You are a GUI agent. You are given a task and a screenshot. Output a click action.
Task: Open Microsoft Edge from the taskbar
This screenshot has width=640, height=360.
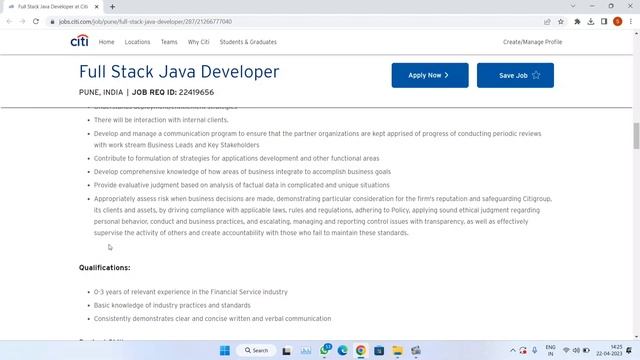(342, 351)
